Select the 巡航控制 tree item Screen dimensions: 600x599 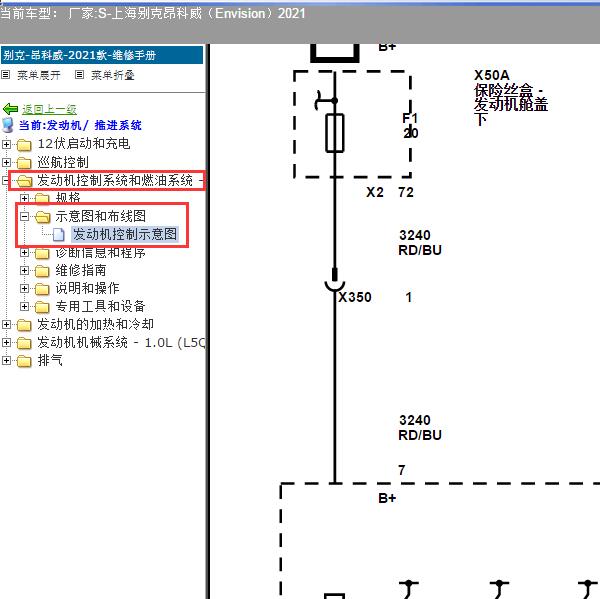[x=63, y=162]
